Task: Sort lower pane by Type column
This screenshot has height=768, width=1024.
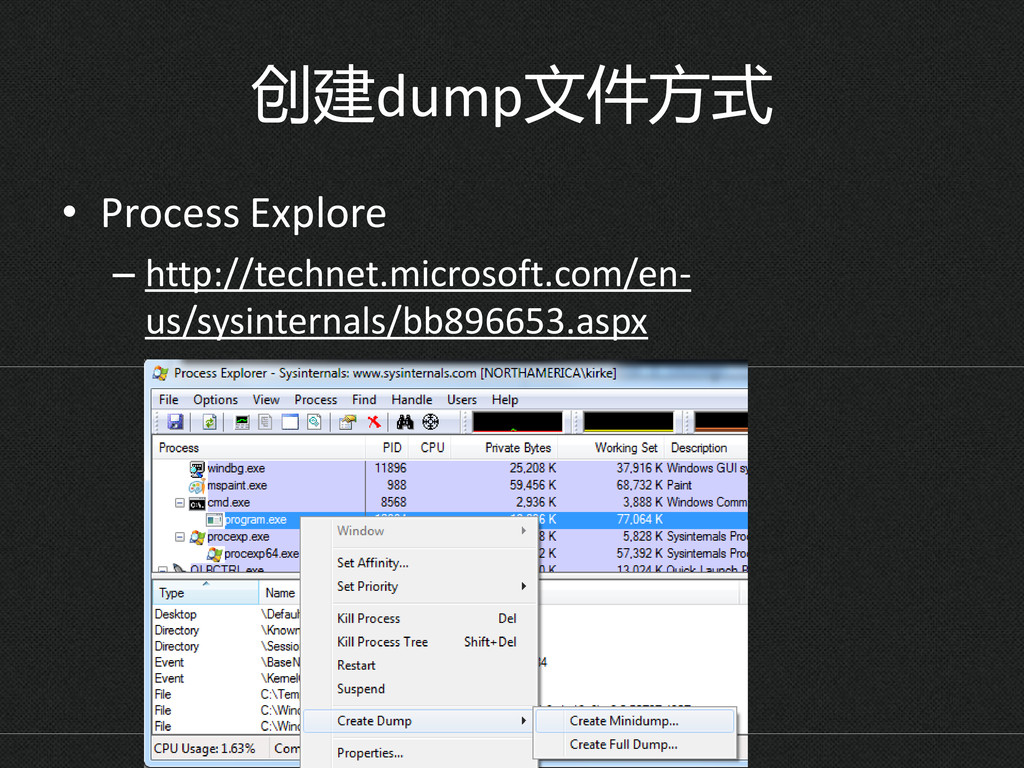Action: coord(206,593)
